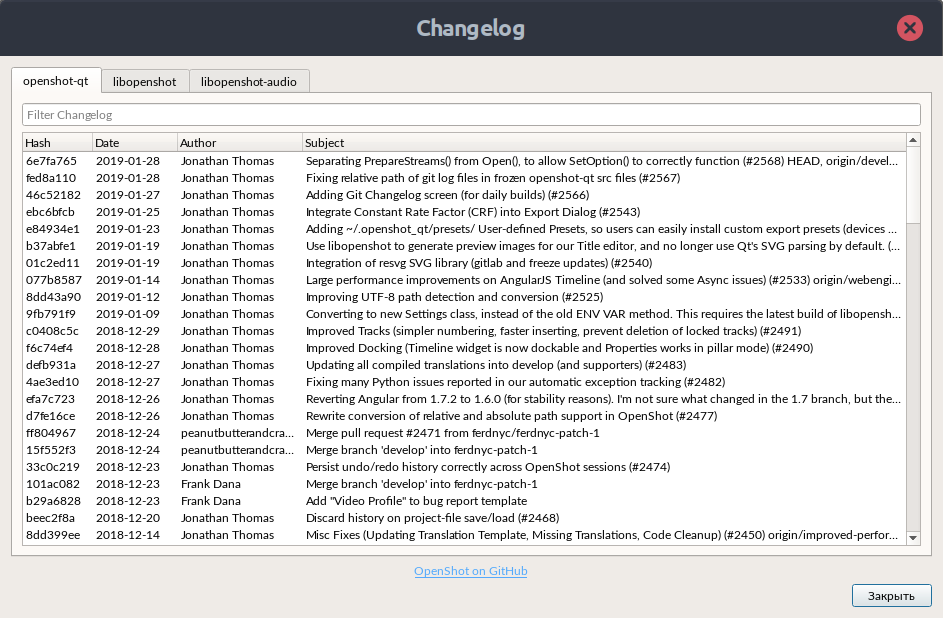Select commit hash beec2f8a

click(x=51, y=518)
